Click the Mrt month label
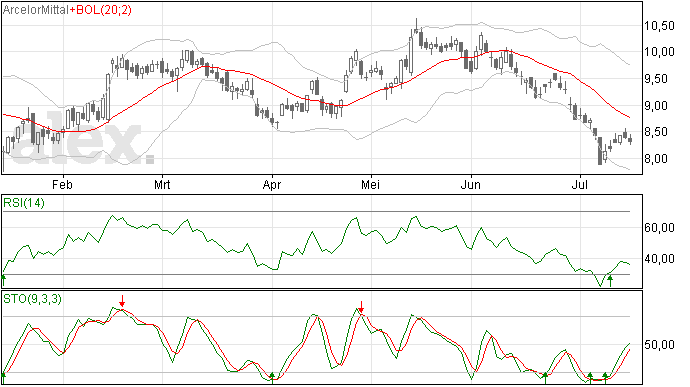The image size is (690, 387). click(162, 184)
